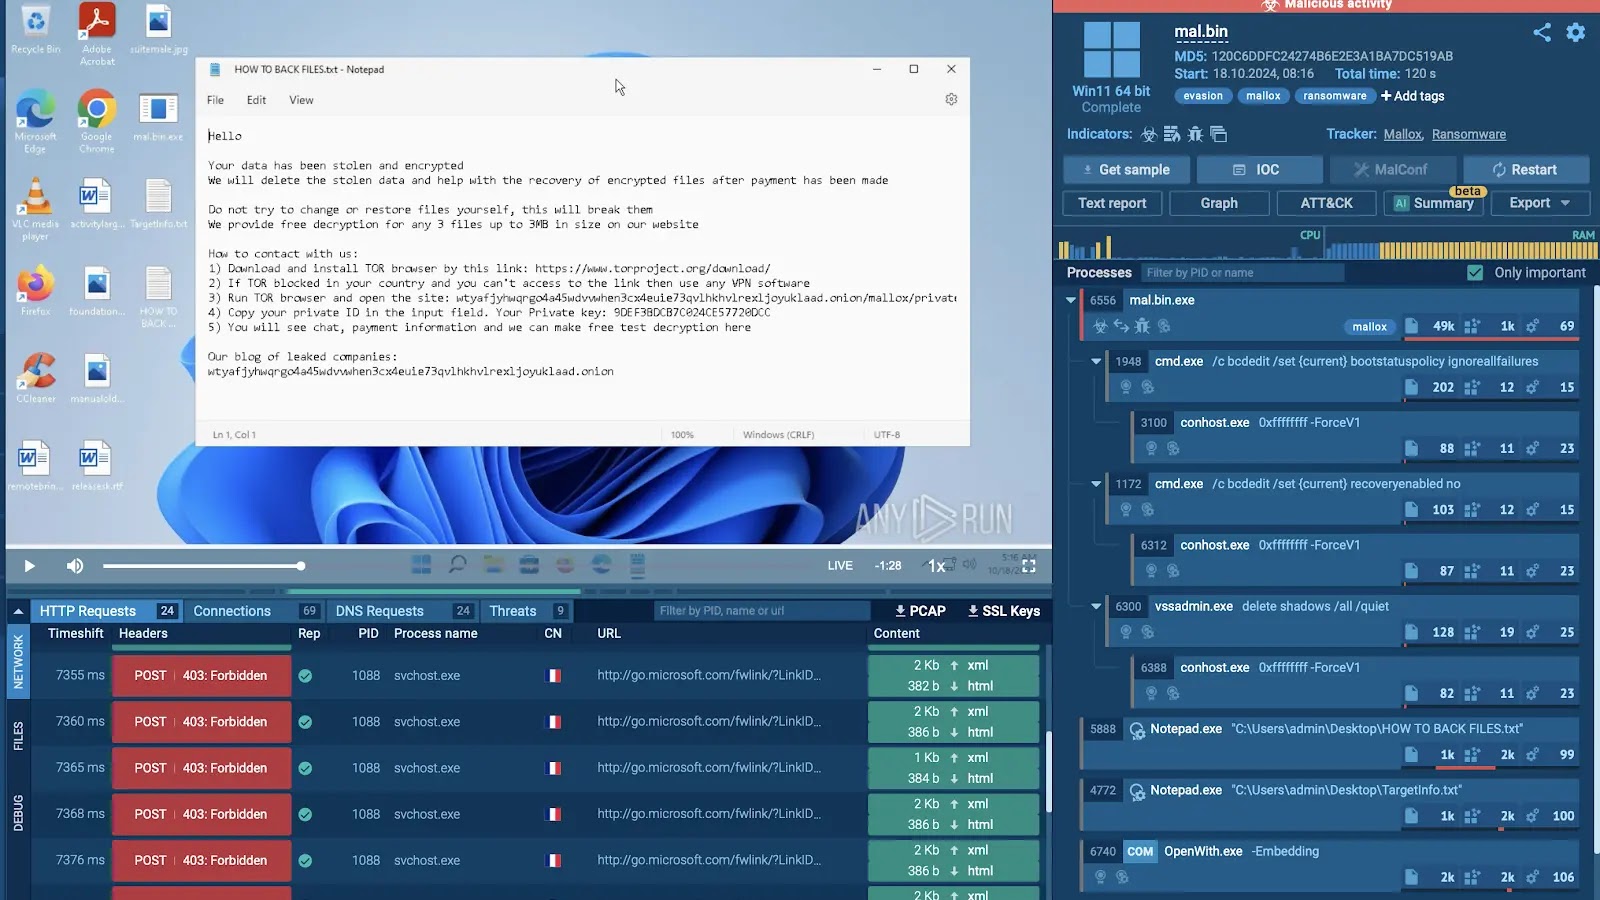Open the NETWORK side tab
This screenshot has width=1600, height=900.
18,661
